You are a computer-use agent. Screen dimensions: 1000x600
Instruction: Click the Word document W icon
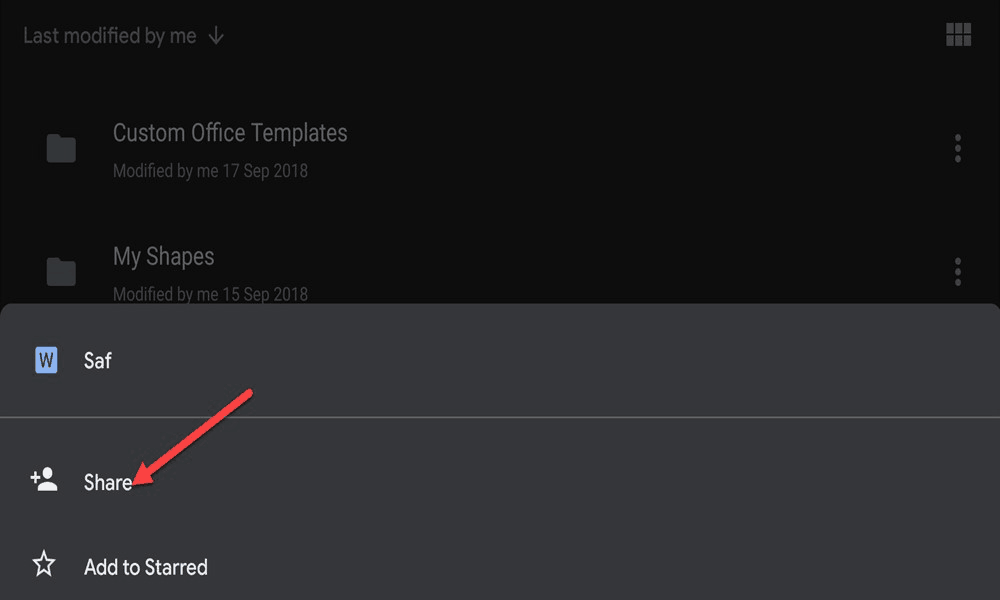pos(46,360)
